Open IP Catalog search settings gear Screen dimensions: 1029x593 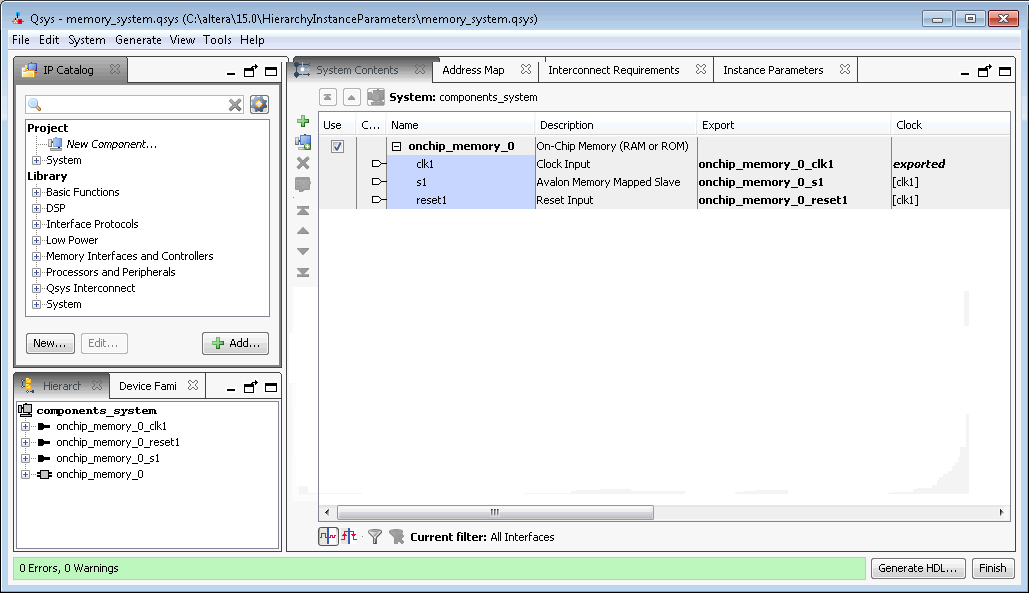point(259,104)
